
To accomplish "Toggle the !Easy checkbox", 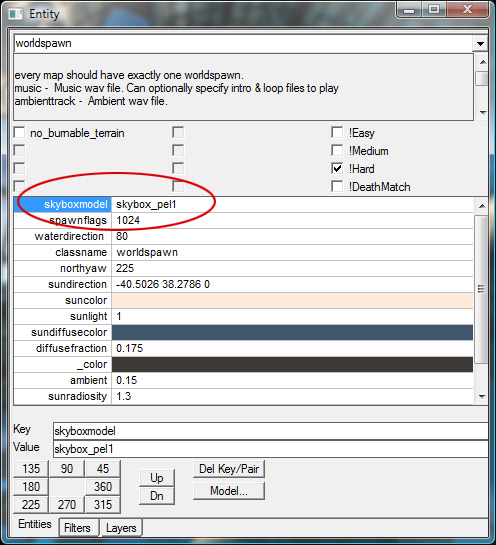I will click(x=337, y=132).
